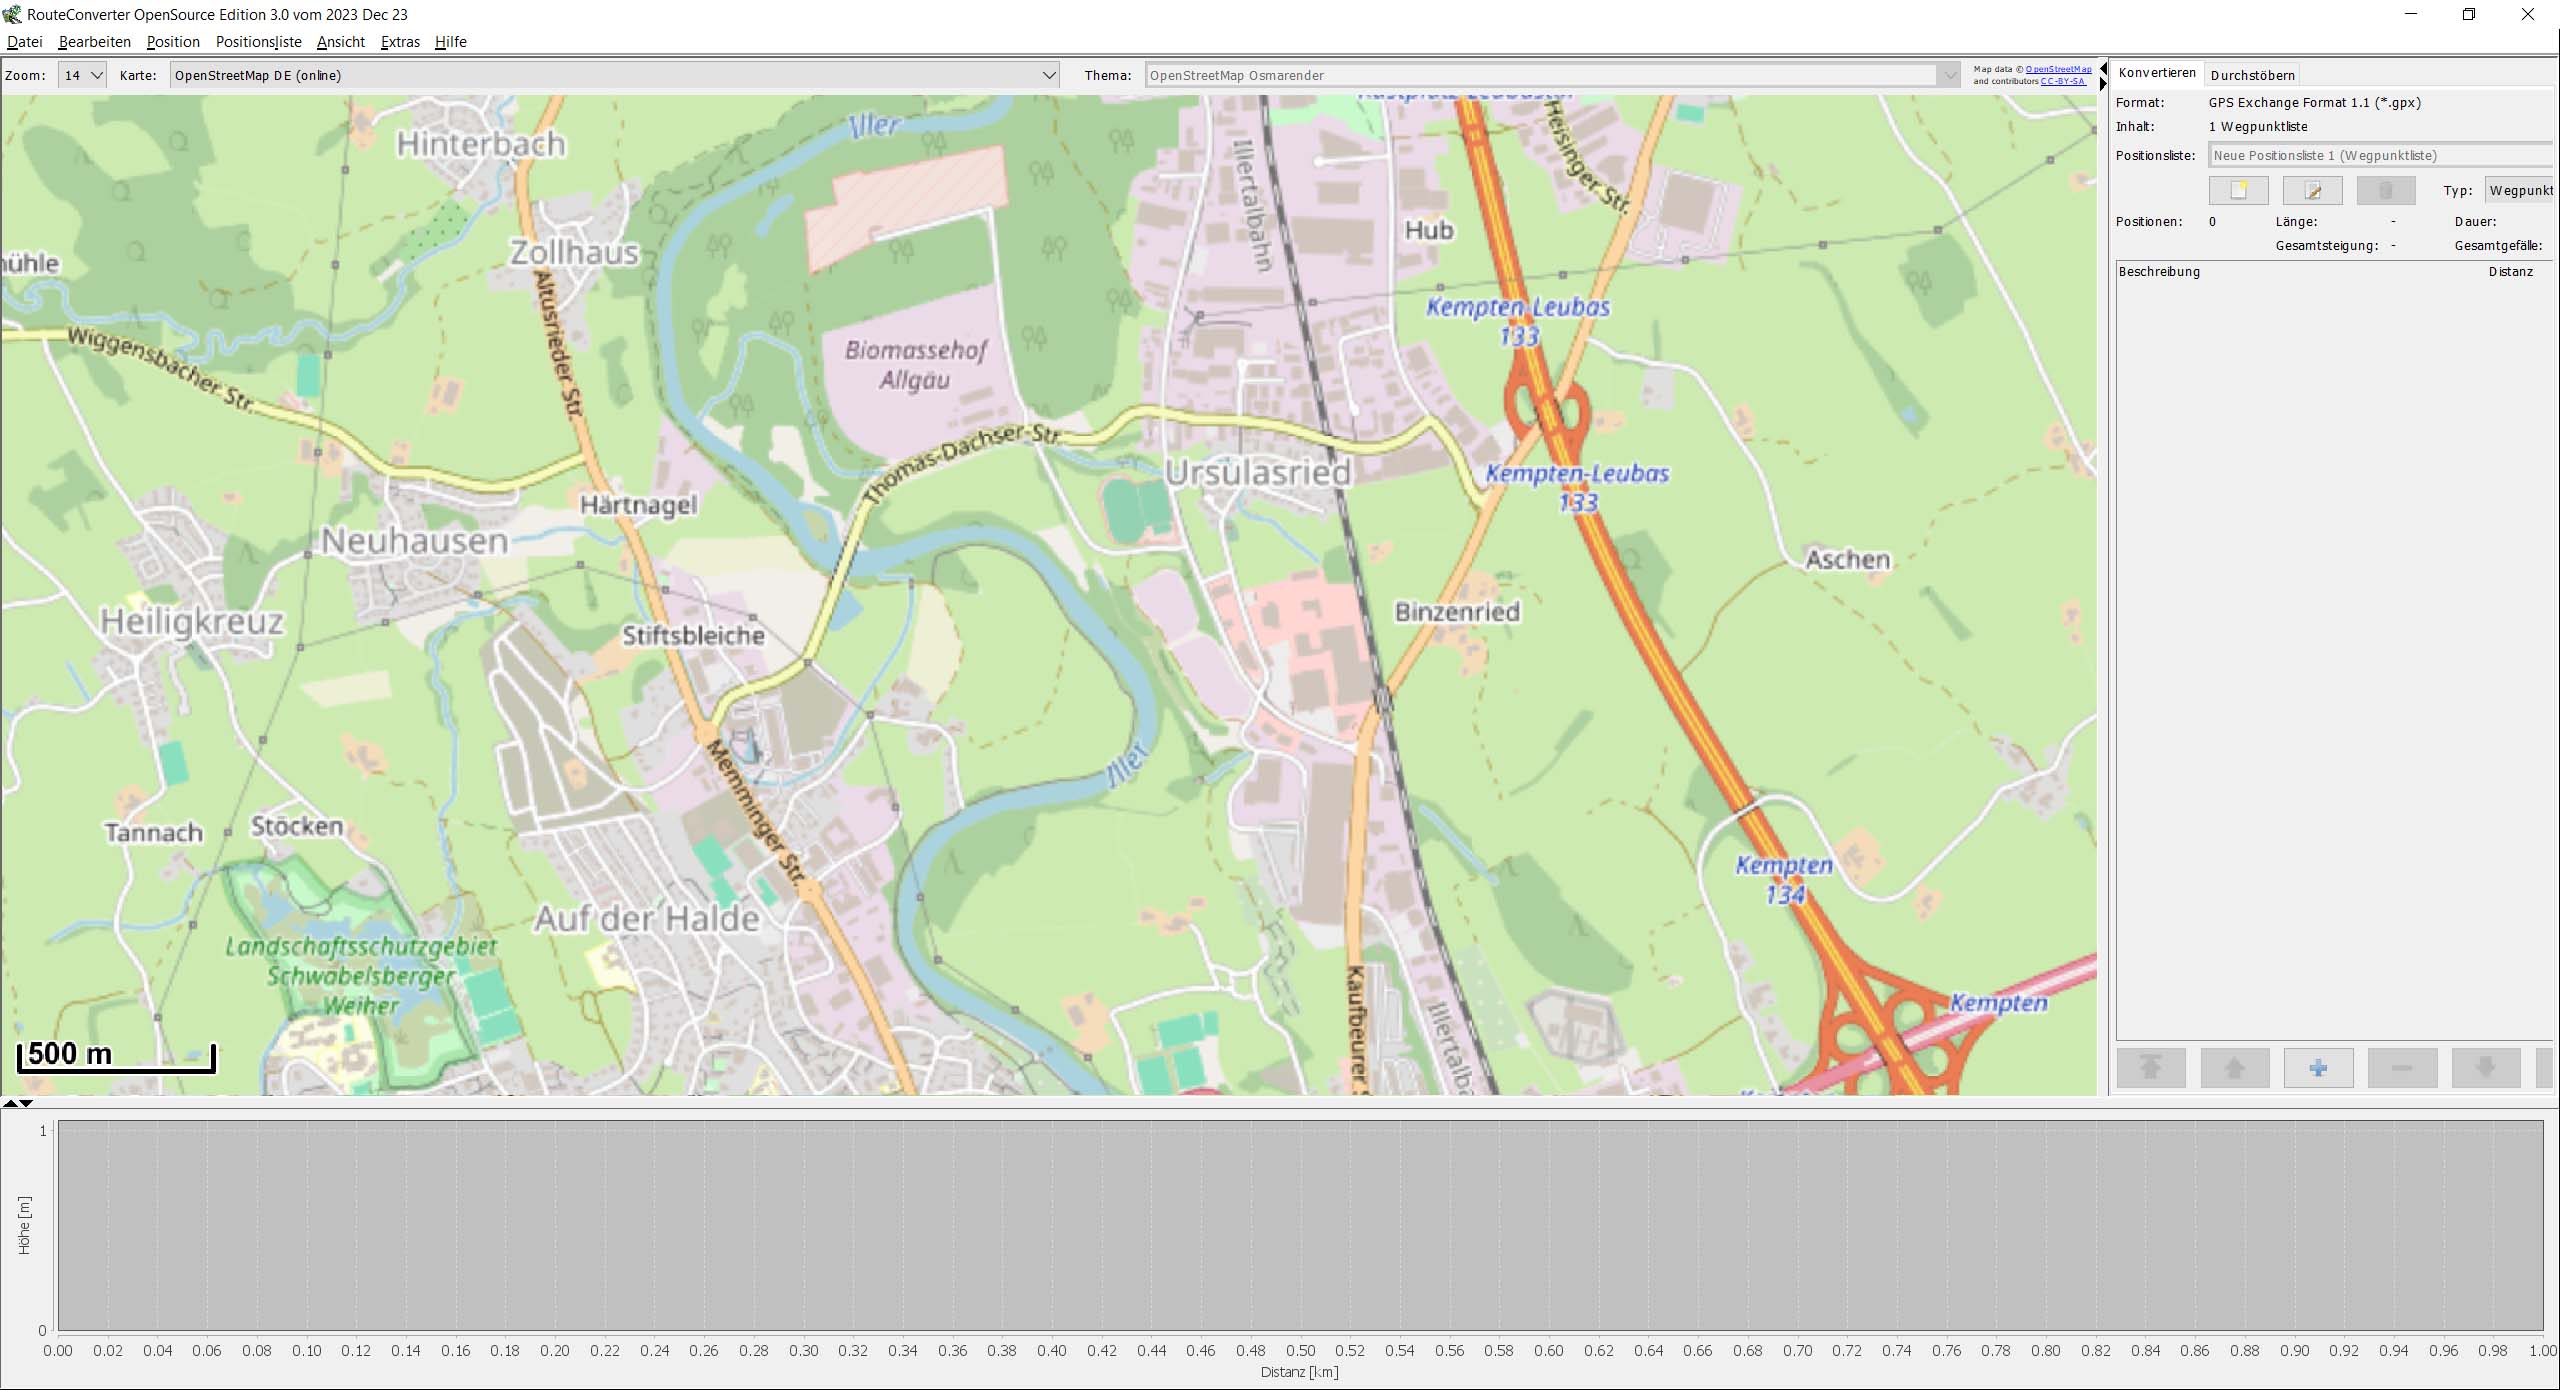
Task: Click the Hinterbach label on map
Action: 481,145
